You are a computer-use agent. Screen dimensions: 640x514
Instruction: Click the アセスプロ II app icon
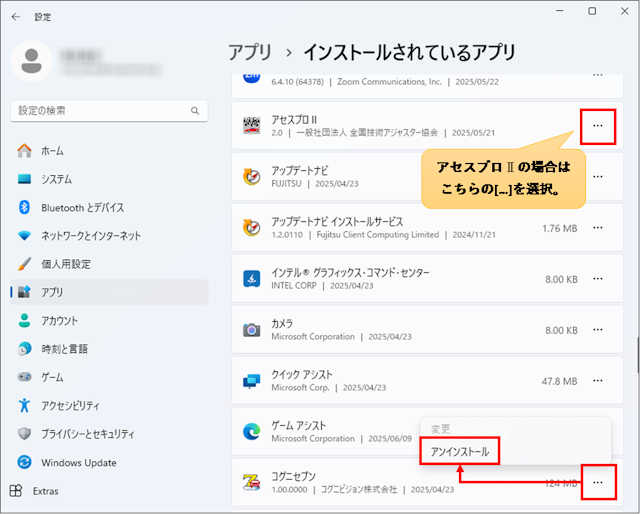tap(251, 126)
